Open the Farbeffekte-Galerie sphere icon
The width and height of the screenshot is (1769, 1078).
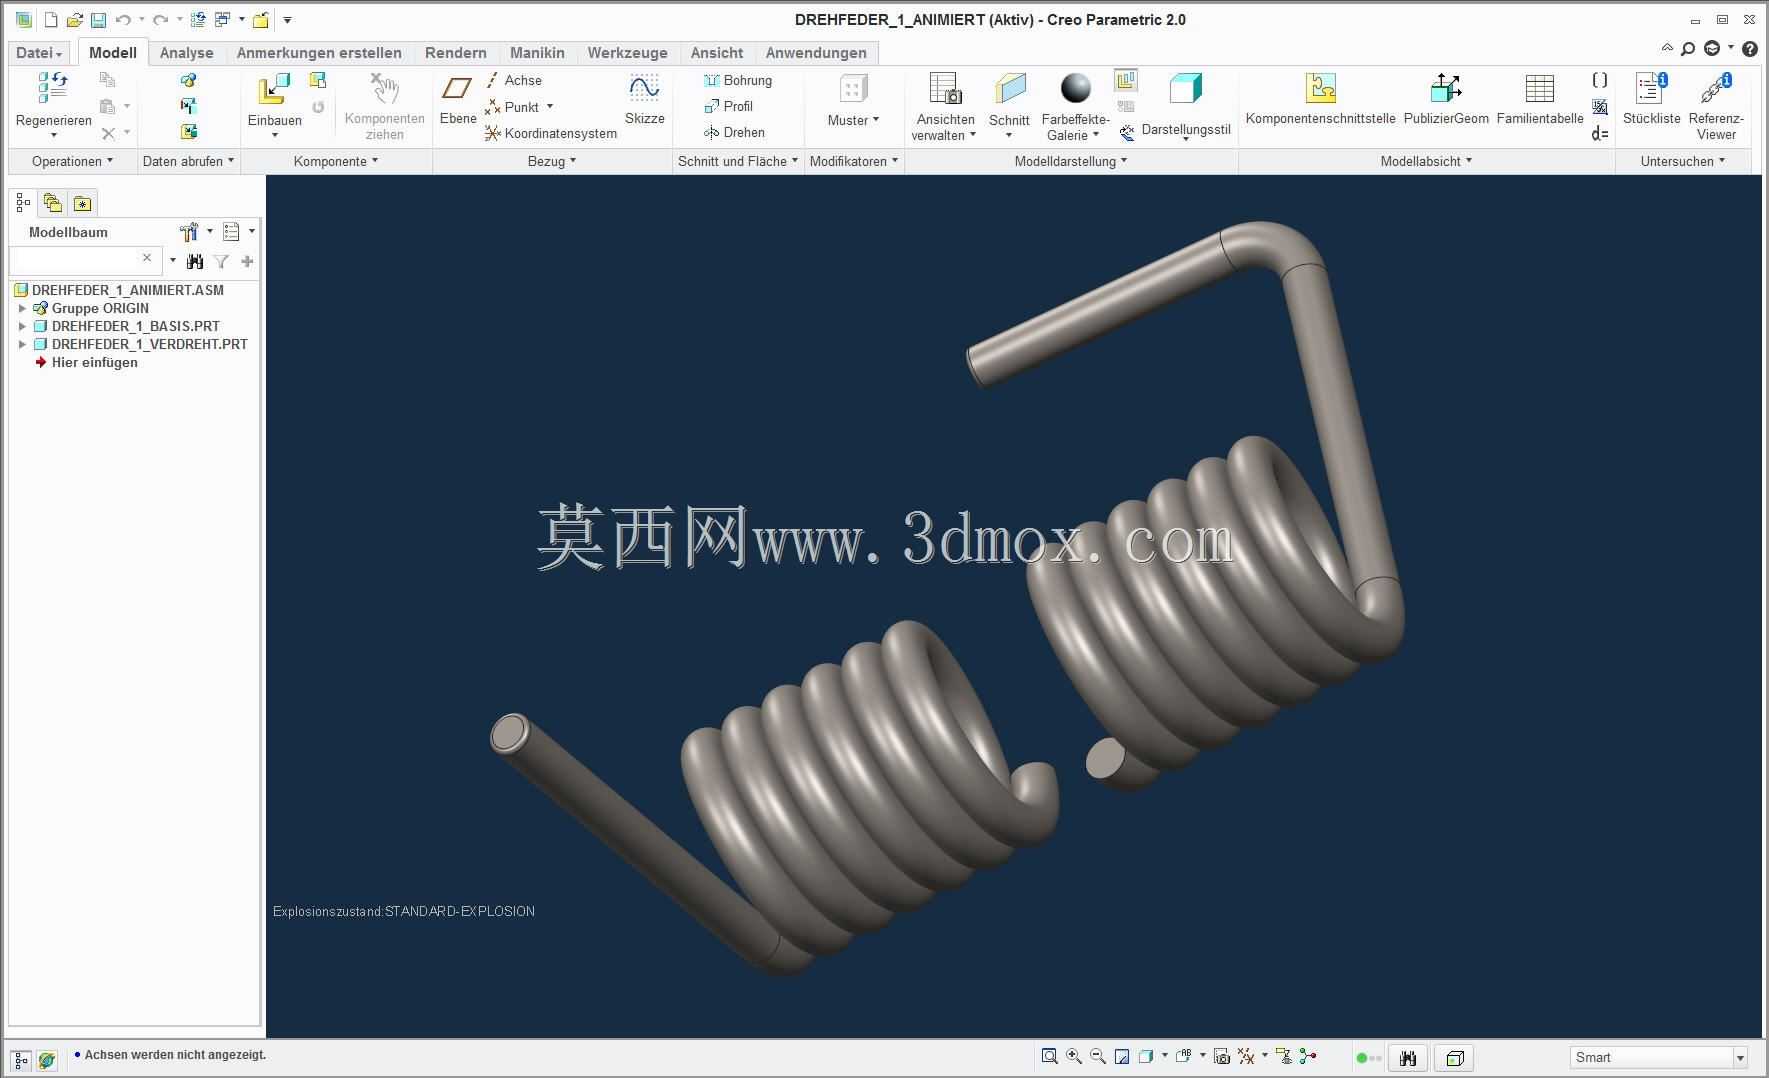pyautogui.click(x=1076, y=89)
